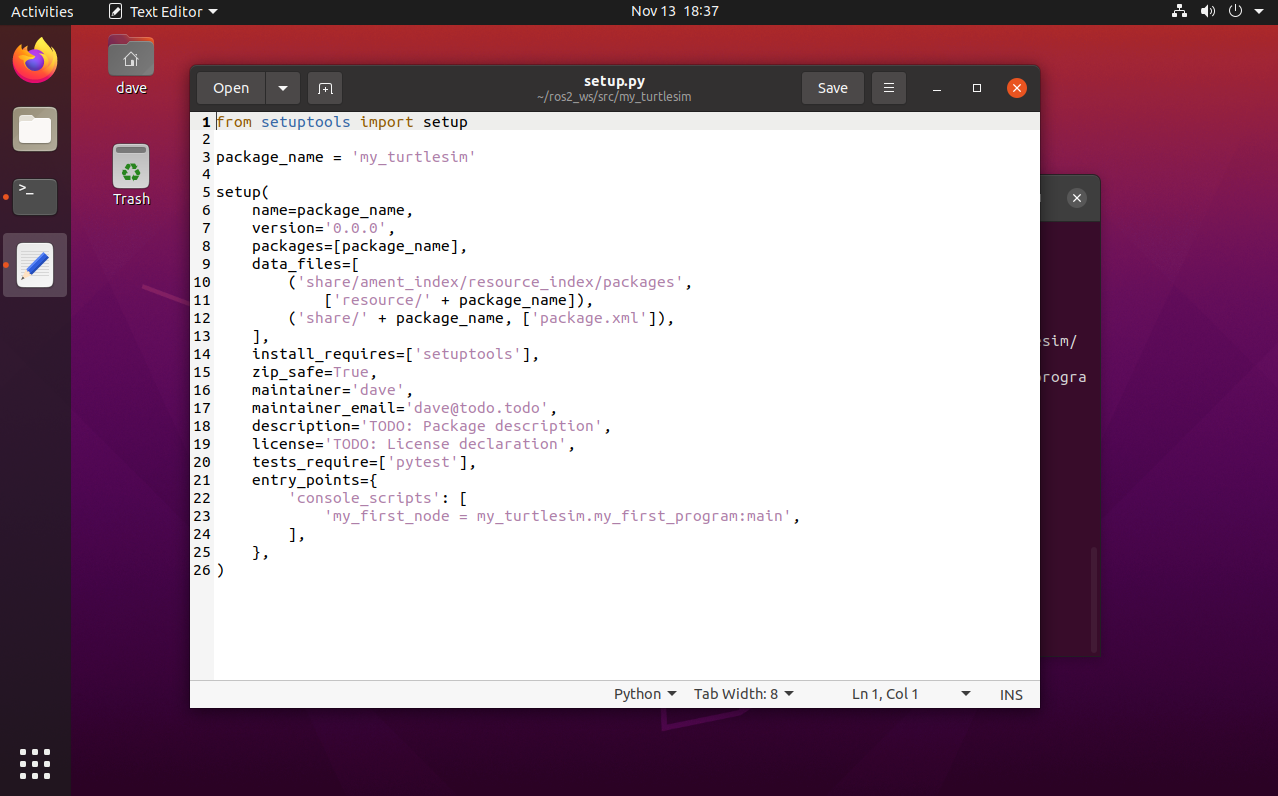Toggle the INS insert mode indicator
The width and height of the screenshot is (1278, 796).
pyautogui.click(x=1011, y=694)
